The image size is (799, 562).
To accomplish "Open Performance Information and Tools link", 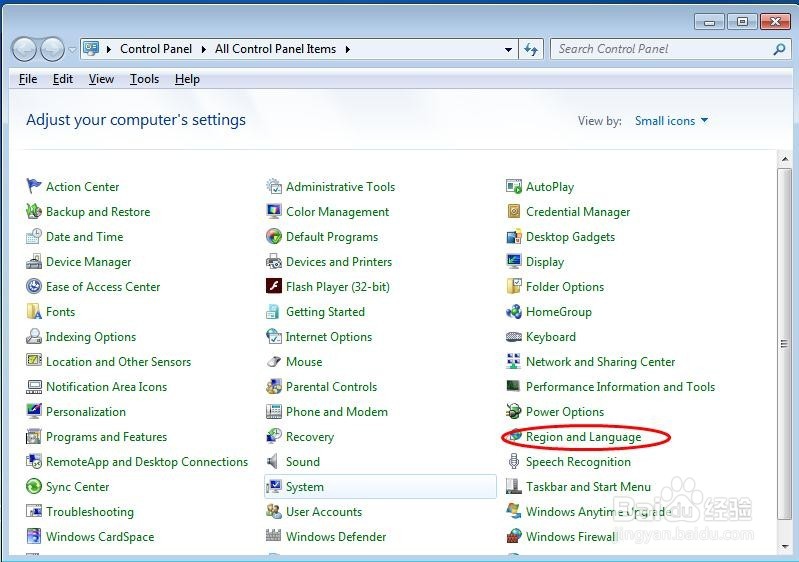I will pyautogui.click(x=620, y=387).
